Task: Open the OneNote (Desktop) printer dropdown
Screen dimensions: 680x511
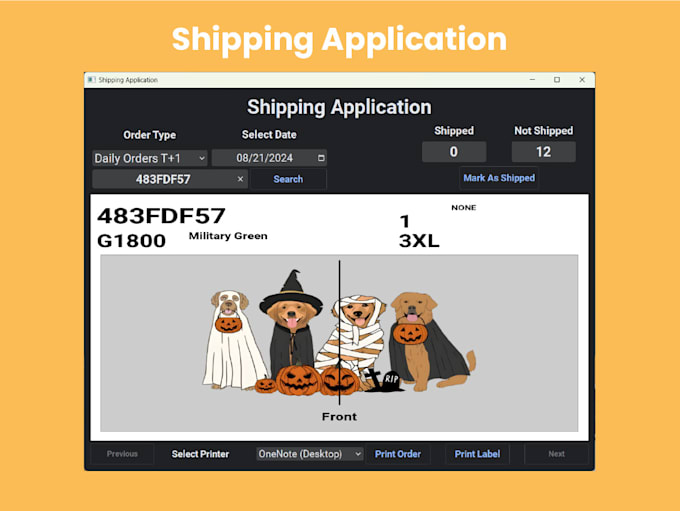Action: coord(310,454)
